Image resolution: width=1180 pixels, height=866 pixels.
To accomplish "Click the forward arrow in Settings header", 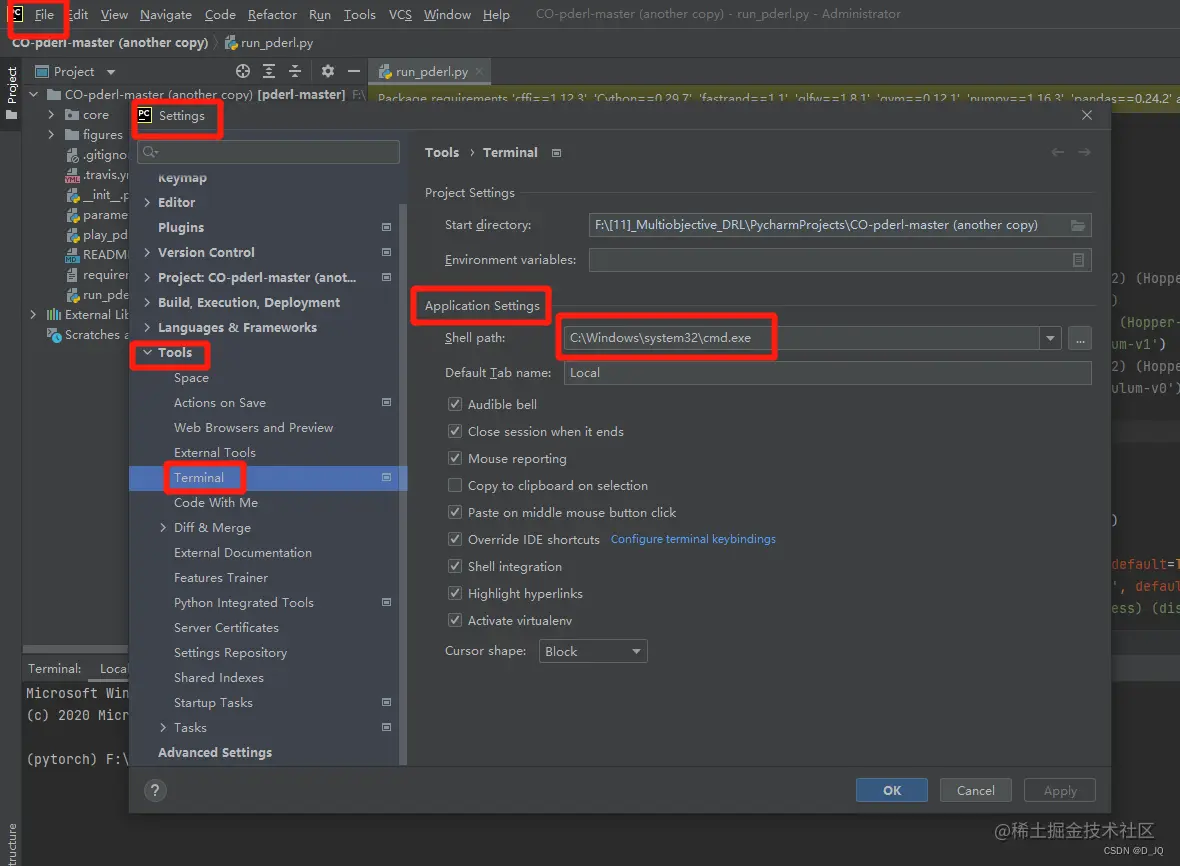I will pyautogui.click(x=1084, y=152).
